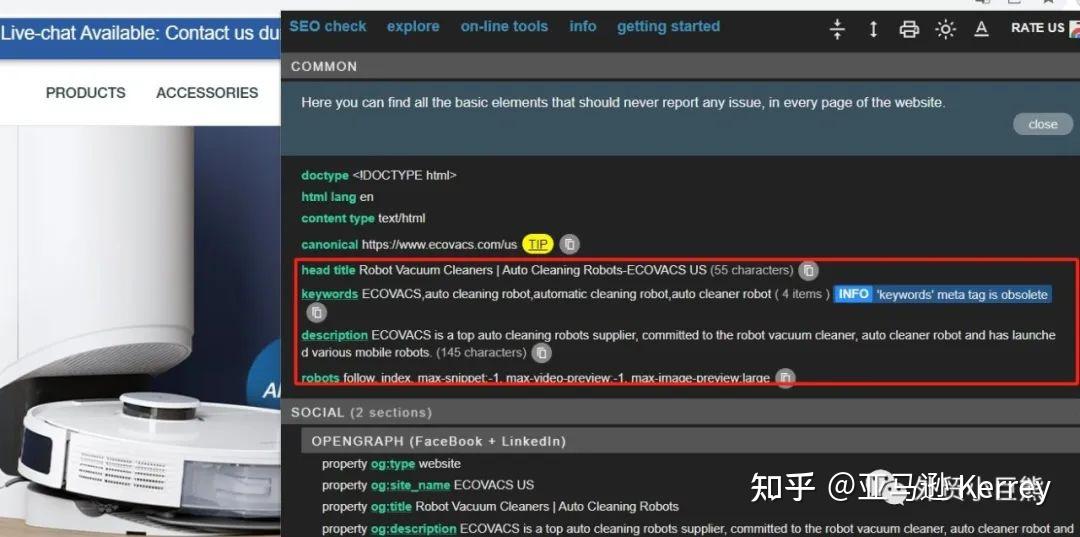Collapse the SOCIAL section header

[361, 412]
